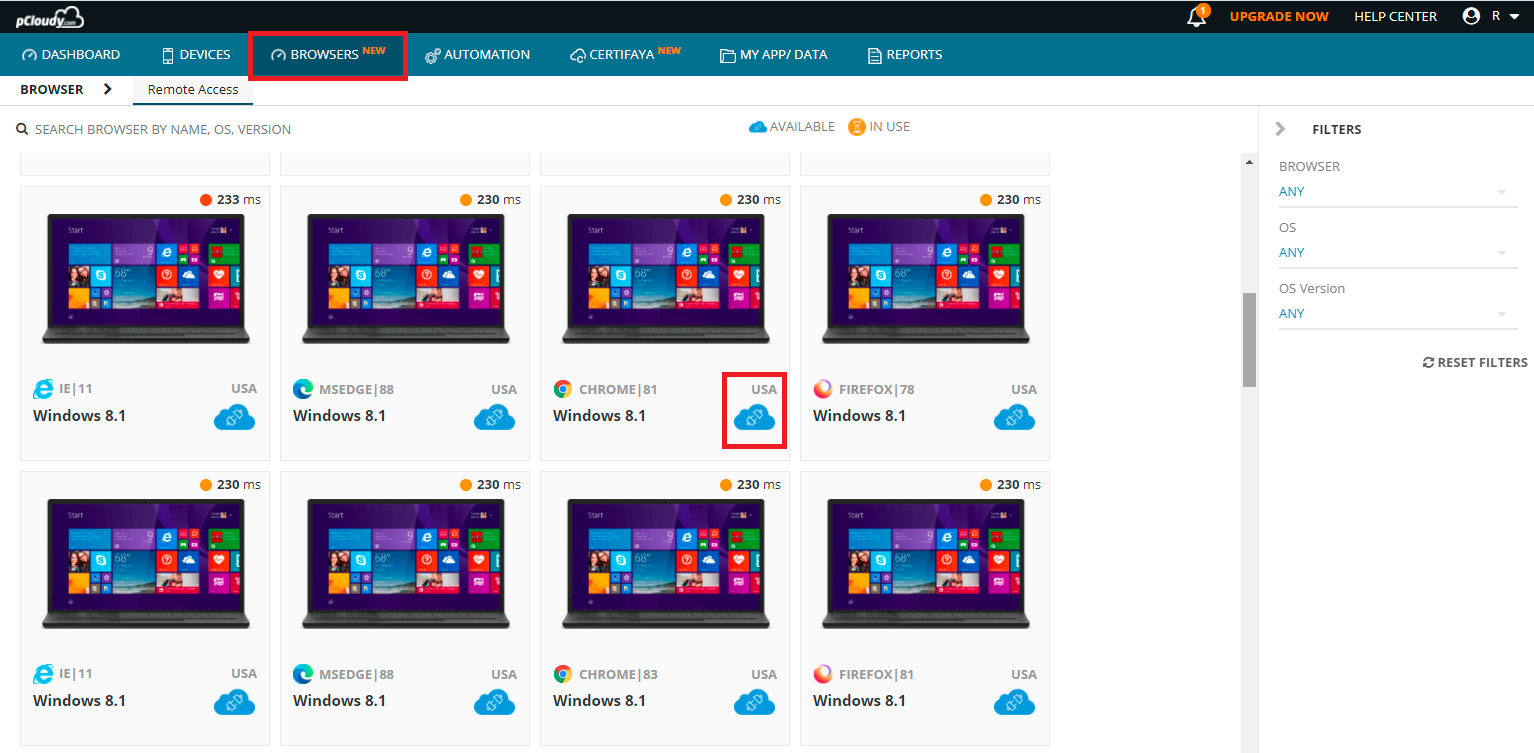Click the 'FIREFOX|81' label
The image size is (1534, 753).
[876, 675]
